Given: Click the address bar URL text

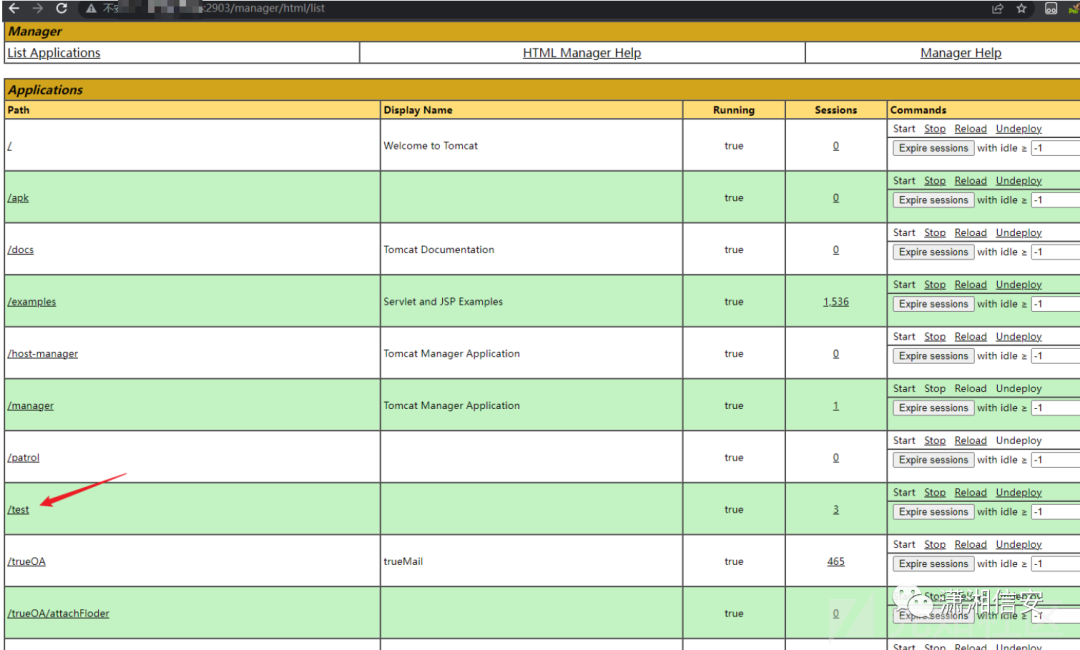Looking at the screenshot, I should click(x=264, y=8).
